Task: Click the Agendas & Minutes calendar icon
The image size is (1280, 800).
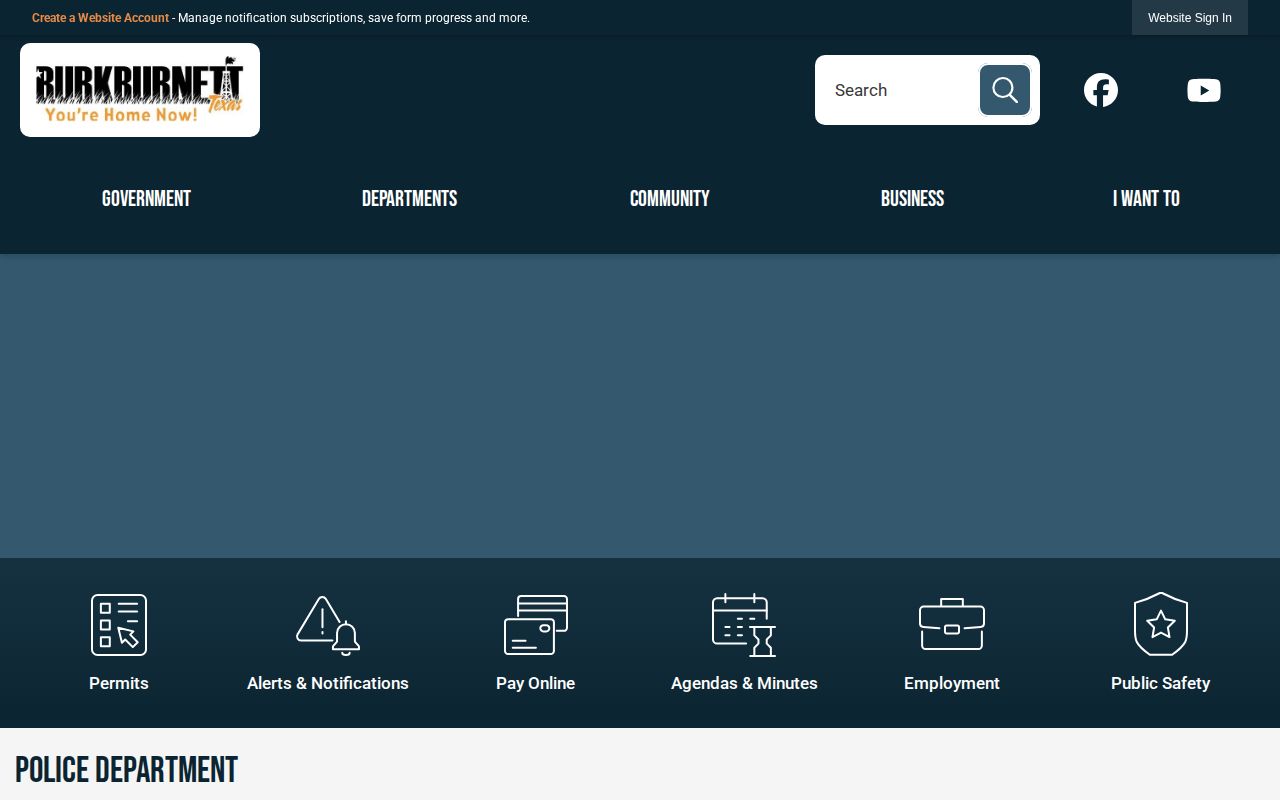Action: [x=744, y=625]
